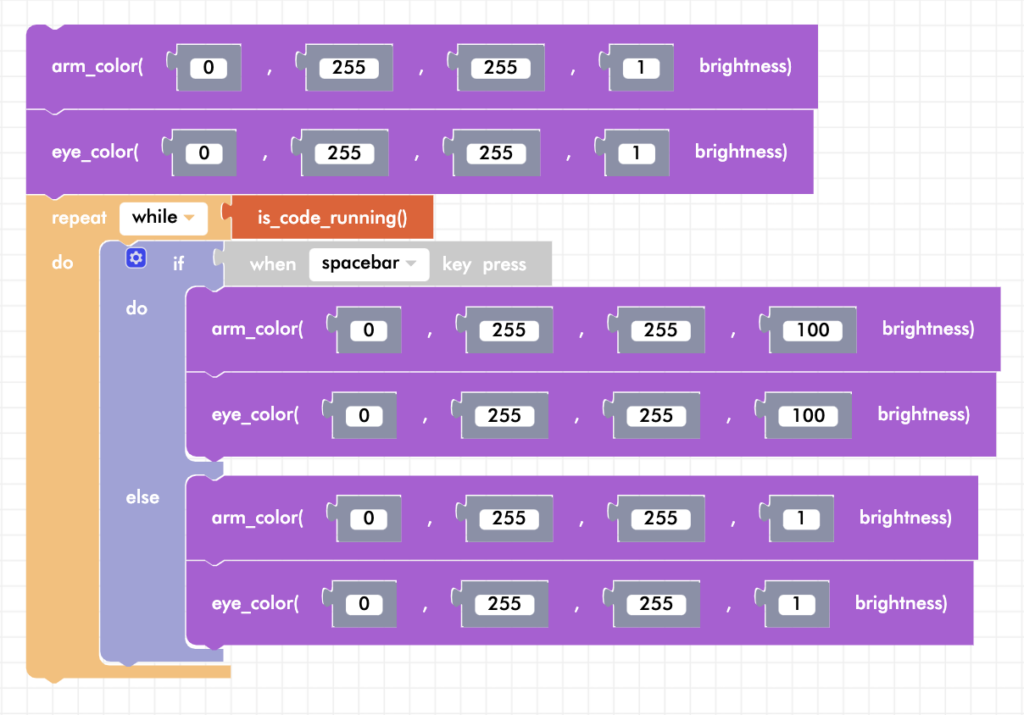Screen dimensions: 1024x715
Task: Select the 'repeat' label on the loop block
Action: pyautogui.click(x=79, y=218)
